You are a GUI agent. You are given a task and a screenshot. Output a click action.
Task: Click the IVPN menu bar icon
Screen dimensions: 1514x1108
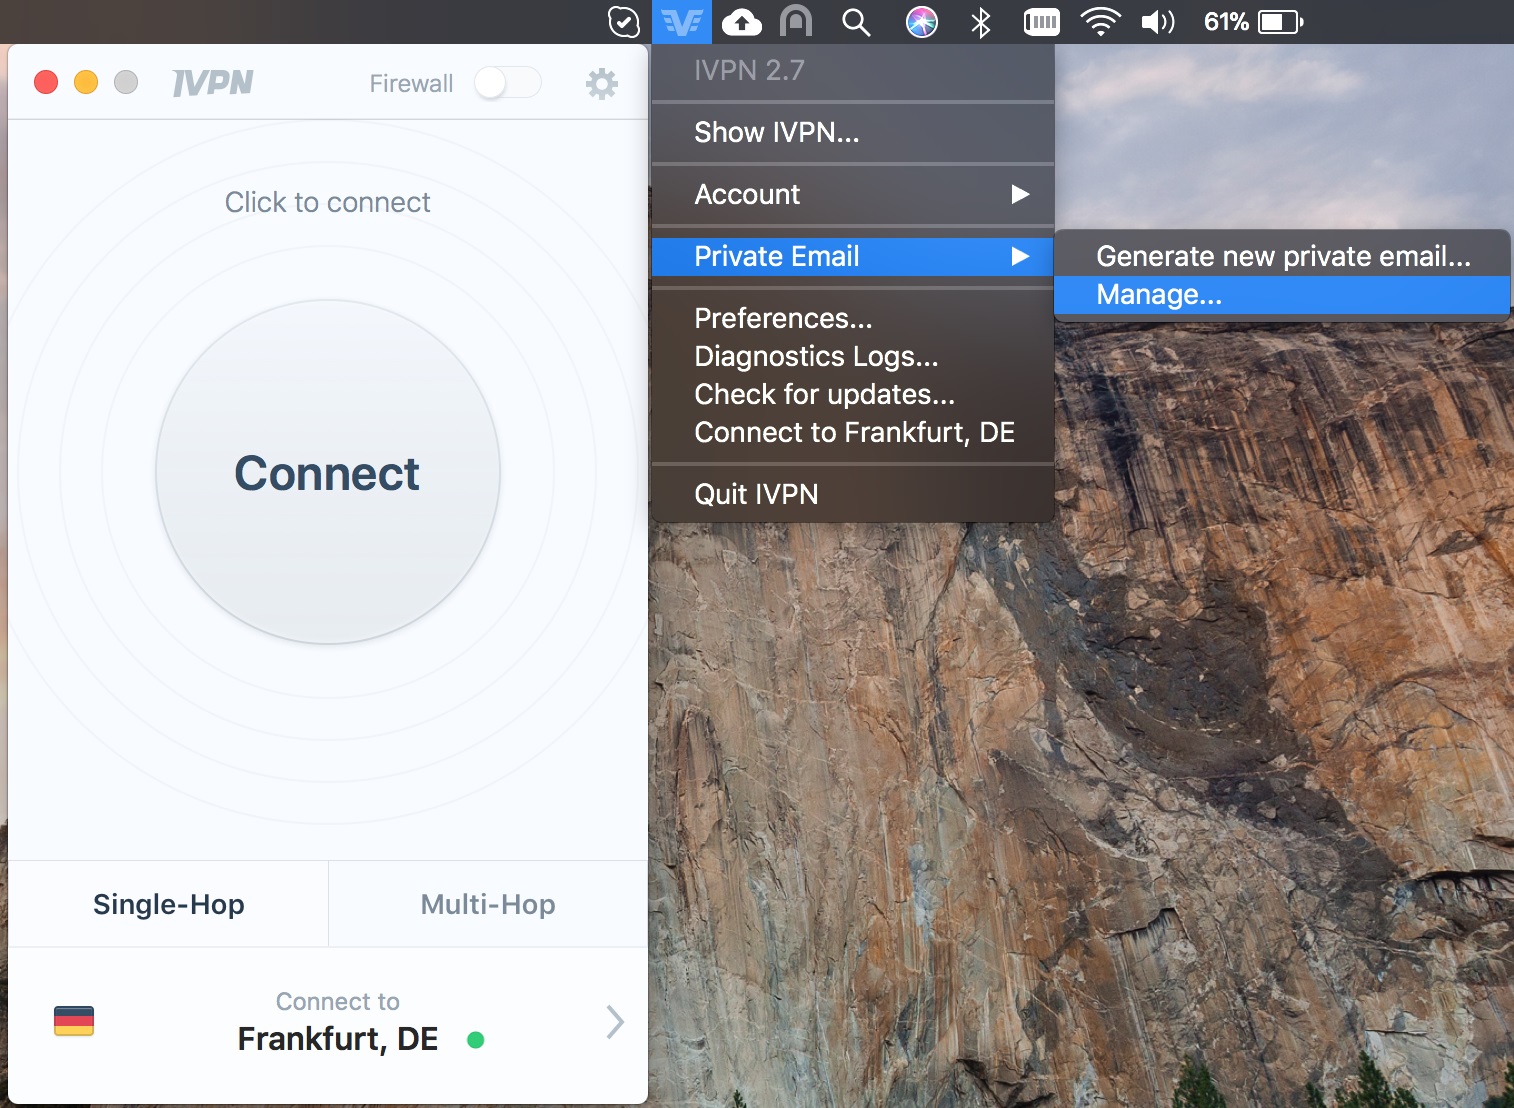(682, 21)
